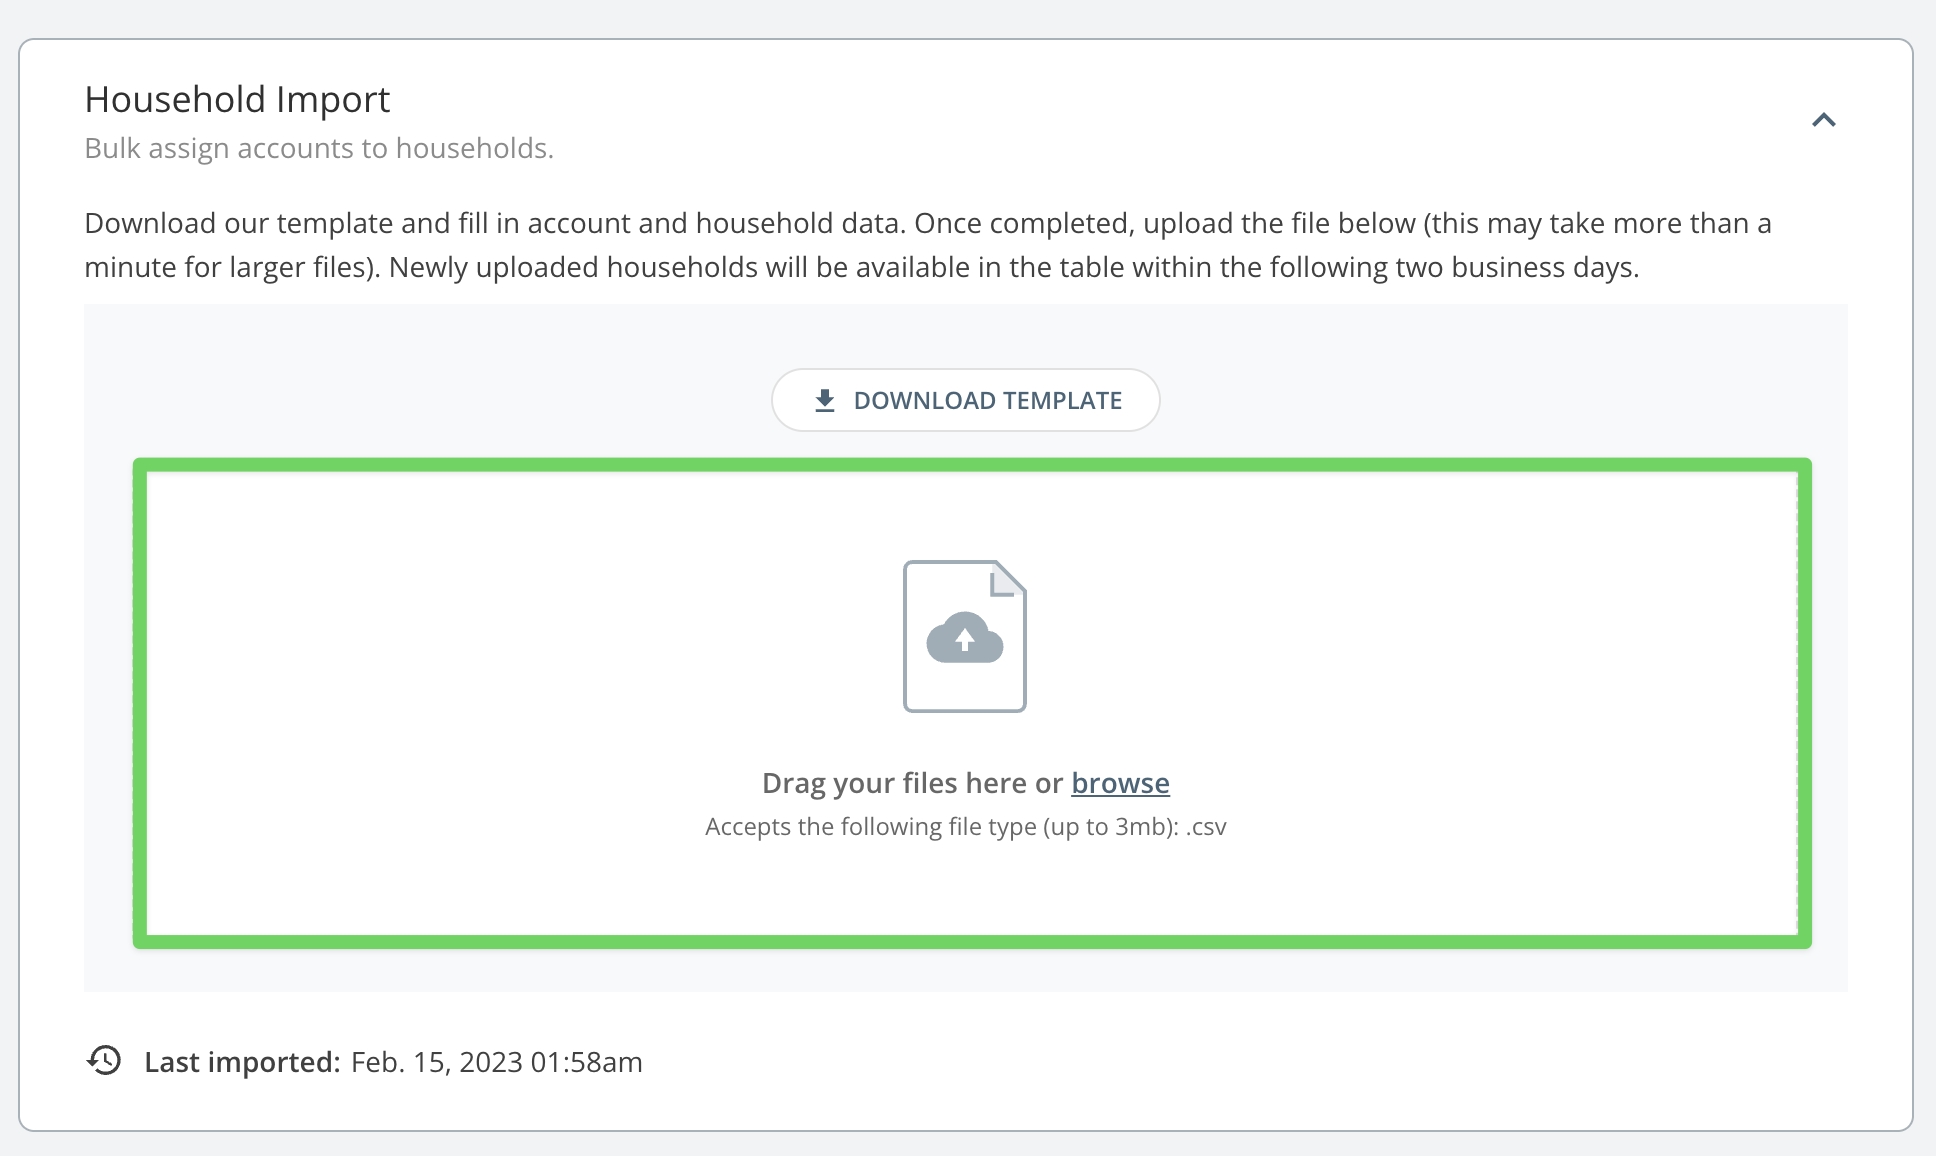Click the Bulk assign accounts subtitle
This screenshot has height=1156, width=1936.
coord(320,147)
